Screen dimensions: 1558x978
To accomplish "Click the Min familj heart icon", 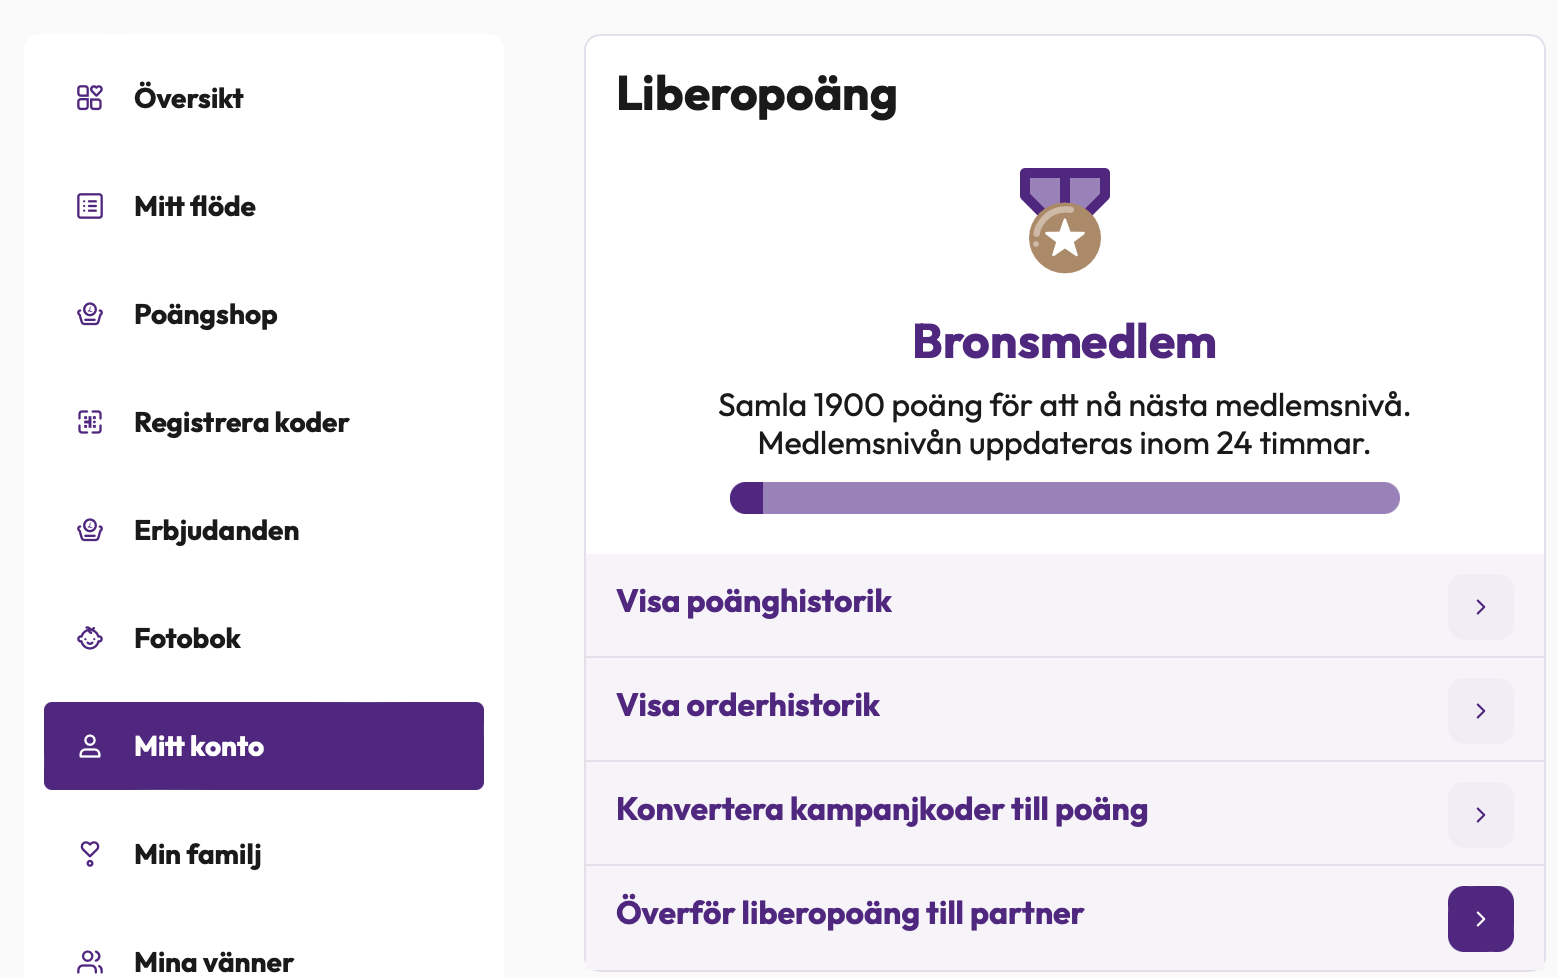I will pos(90,854).
